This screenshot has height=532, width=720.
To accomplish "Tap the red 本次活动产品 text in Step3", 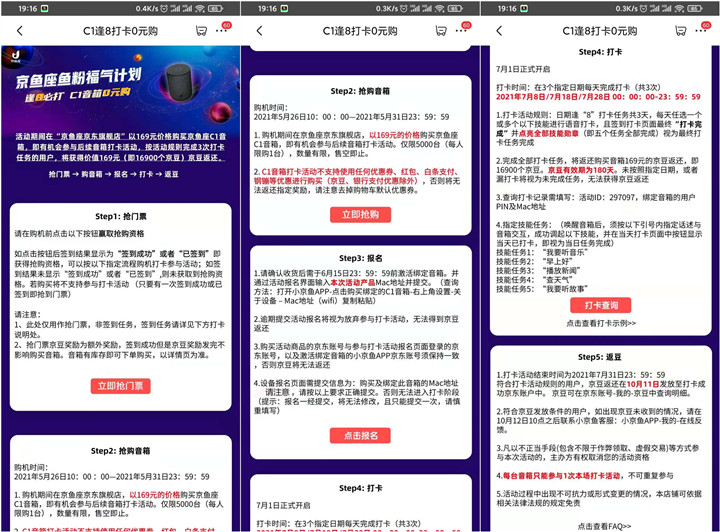I will point(353,282).
